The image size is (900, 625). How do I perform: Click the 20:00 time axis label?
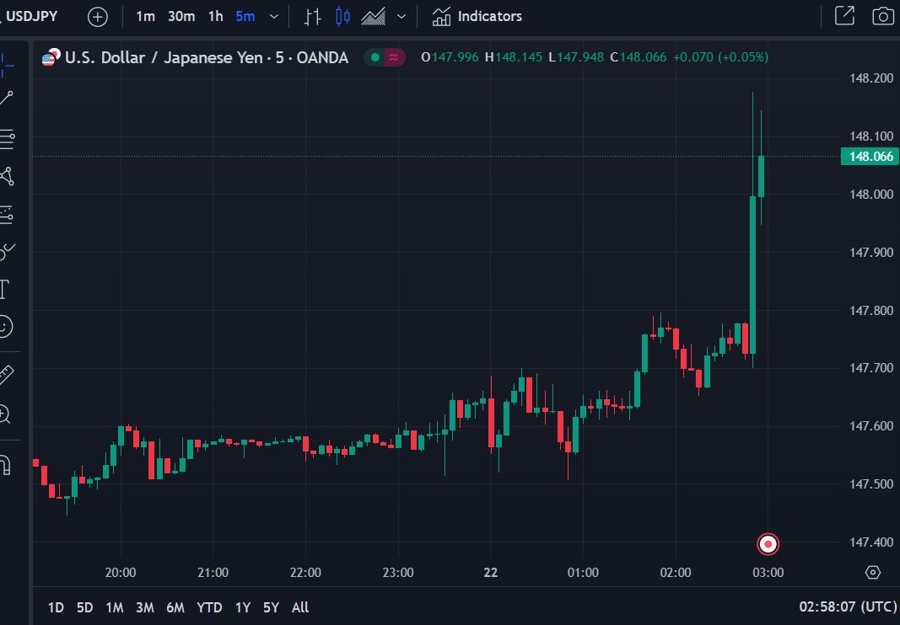click(x=121, y=573)
